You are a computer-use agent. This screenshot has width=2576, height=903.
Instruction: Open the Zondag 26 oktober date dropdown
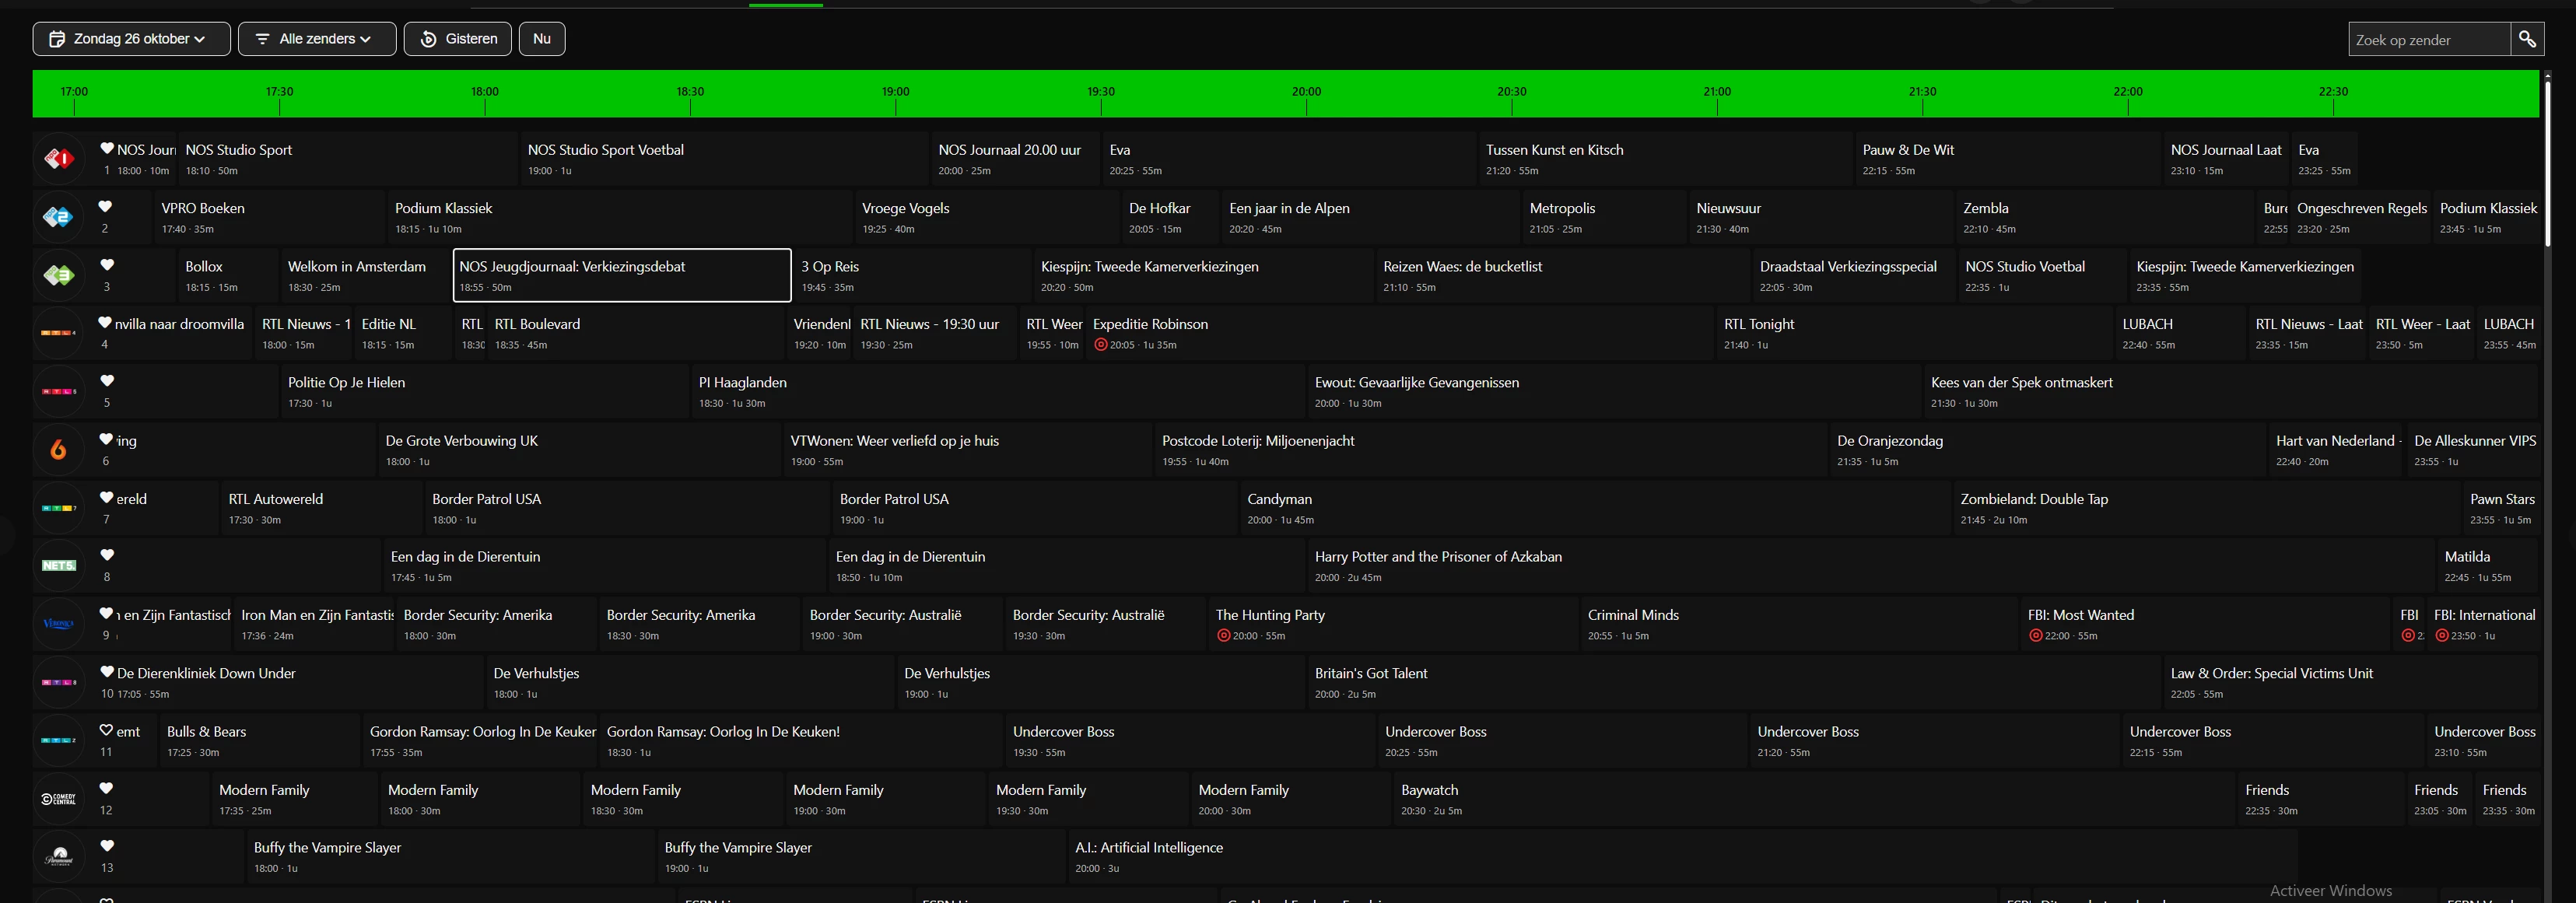coord(131,39)
